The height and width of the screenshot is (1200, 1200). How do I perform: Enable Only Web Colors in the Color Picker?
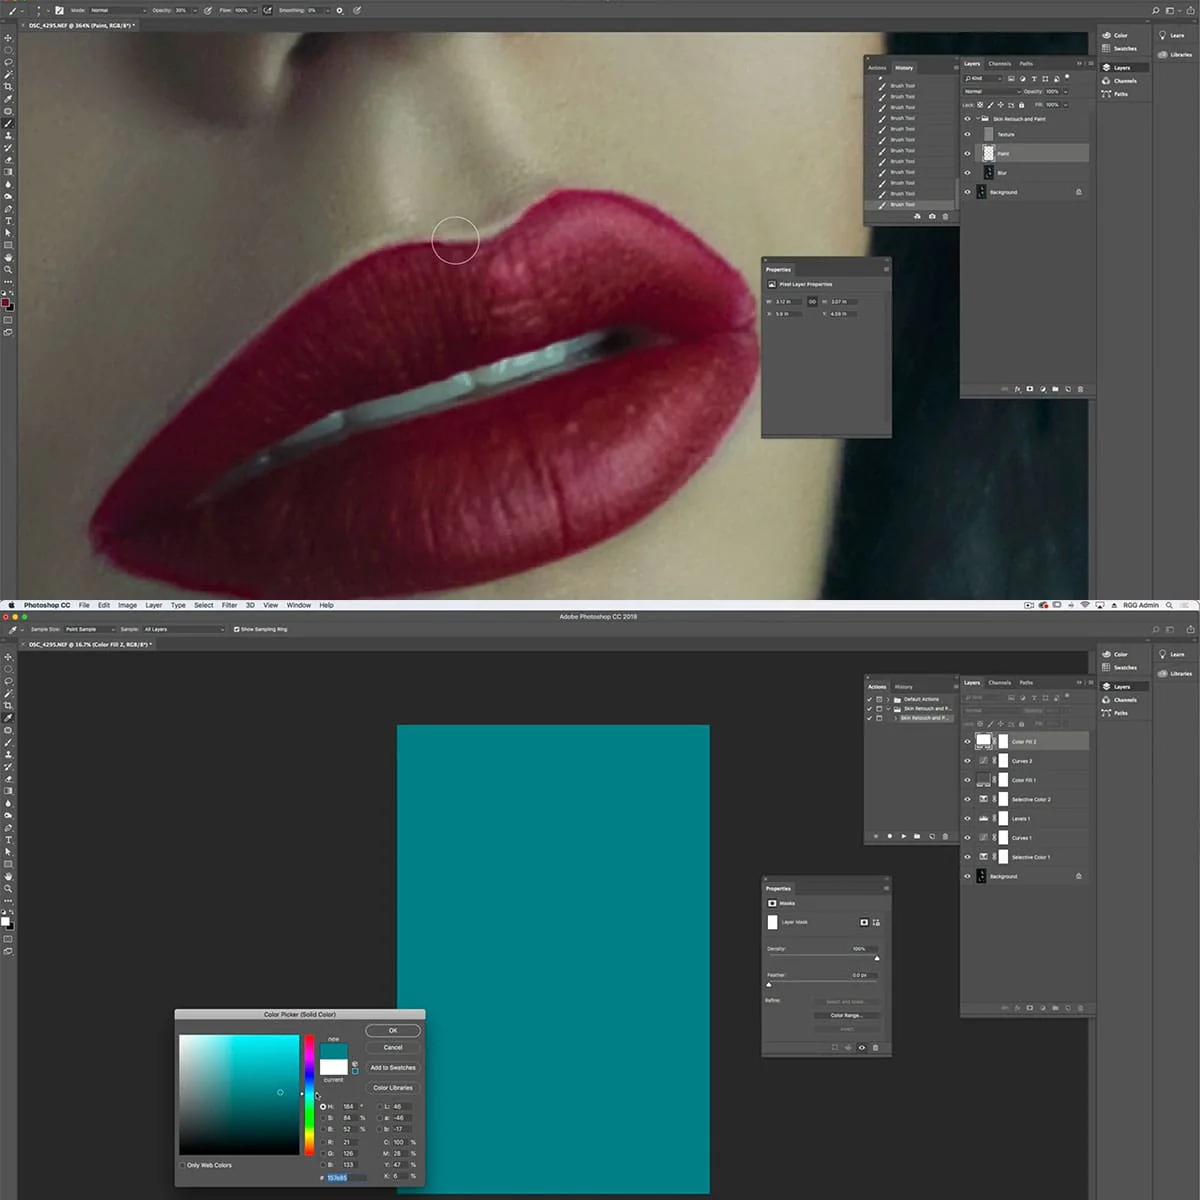182,1165
